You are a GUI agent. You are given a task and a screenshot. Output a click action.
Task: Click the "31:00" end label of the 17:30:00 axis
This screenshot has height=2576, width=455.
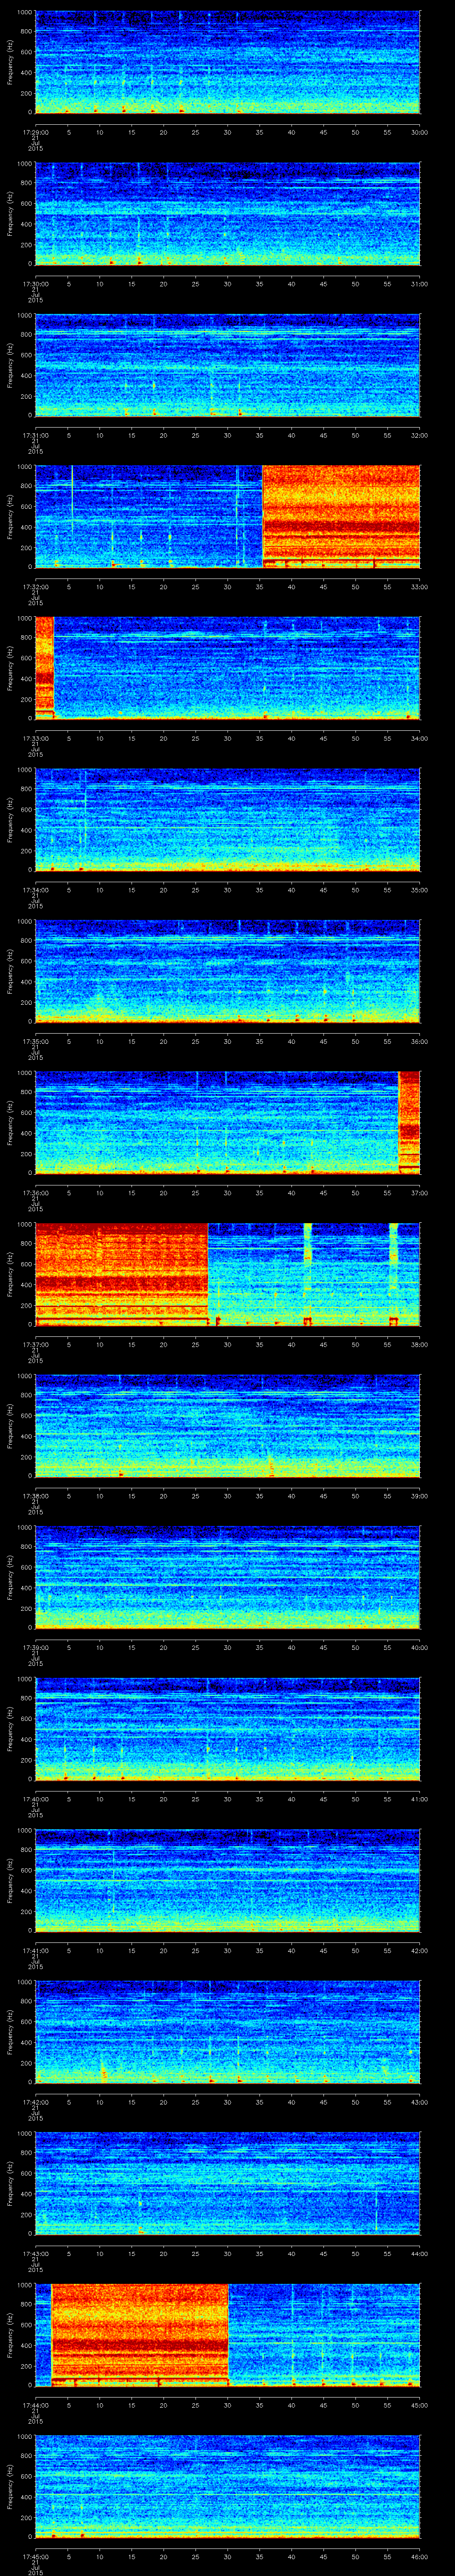click(x=419, y=284)
